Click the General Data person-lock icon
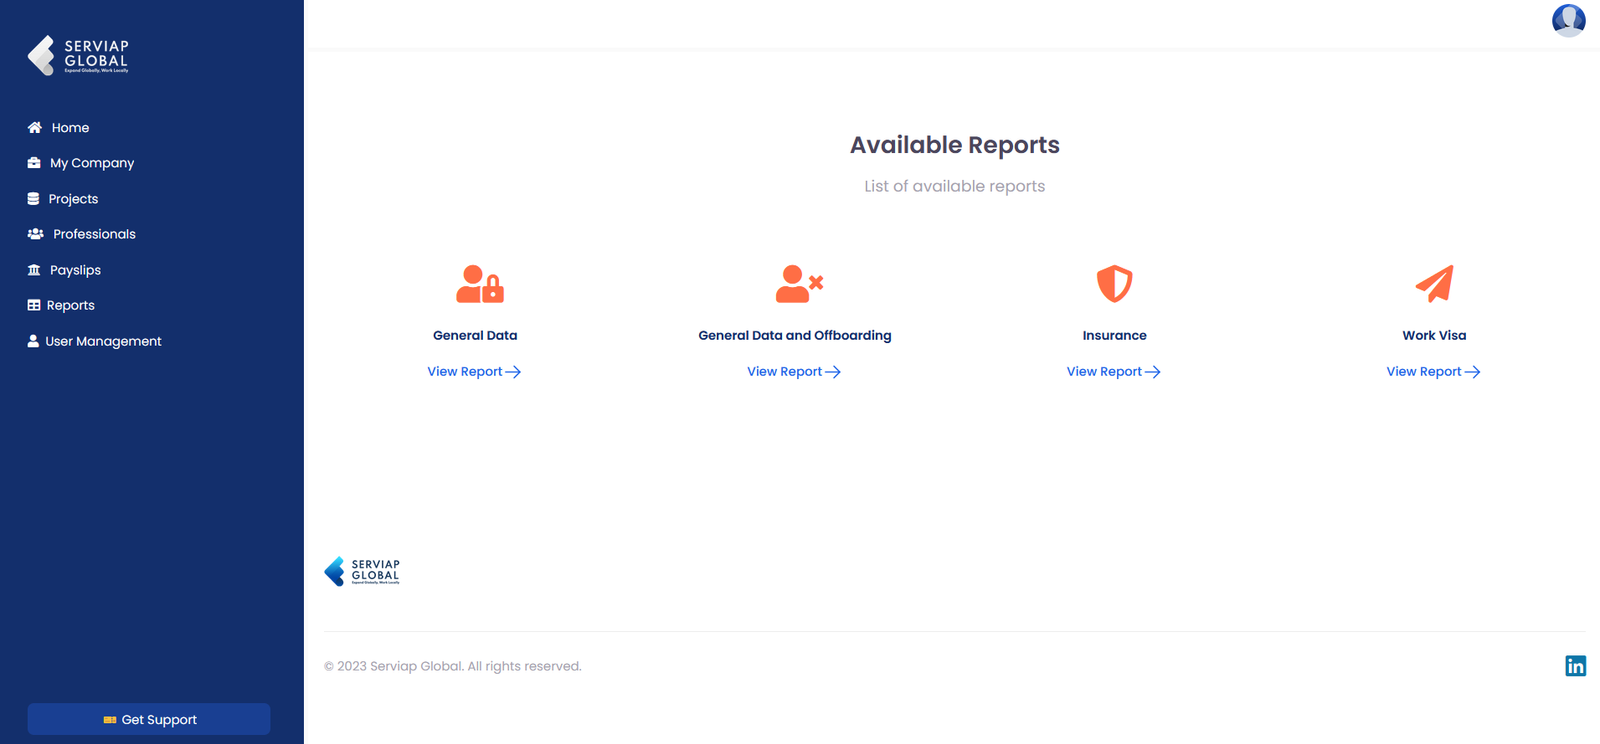The height and width of the screenshot is (744, 1600). [x=479, y=284]
